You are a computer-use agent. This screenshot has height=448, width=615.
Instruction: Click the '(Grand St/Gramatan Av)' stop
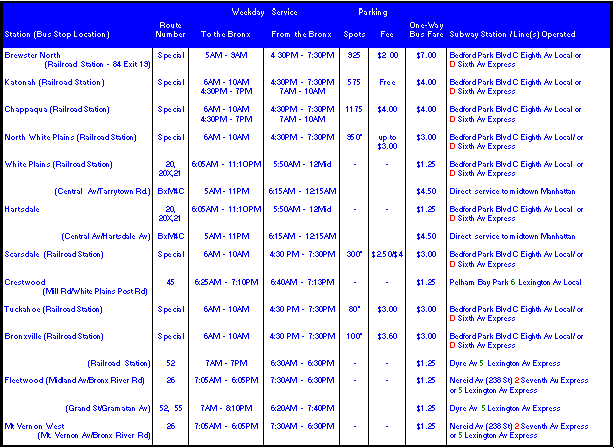[x=108, y=408]
